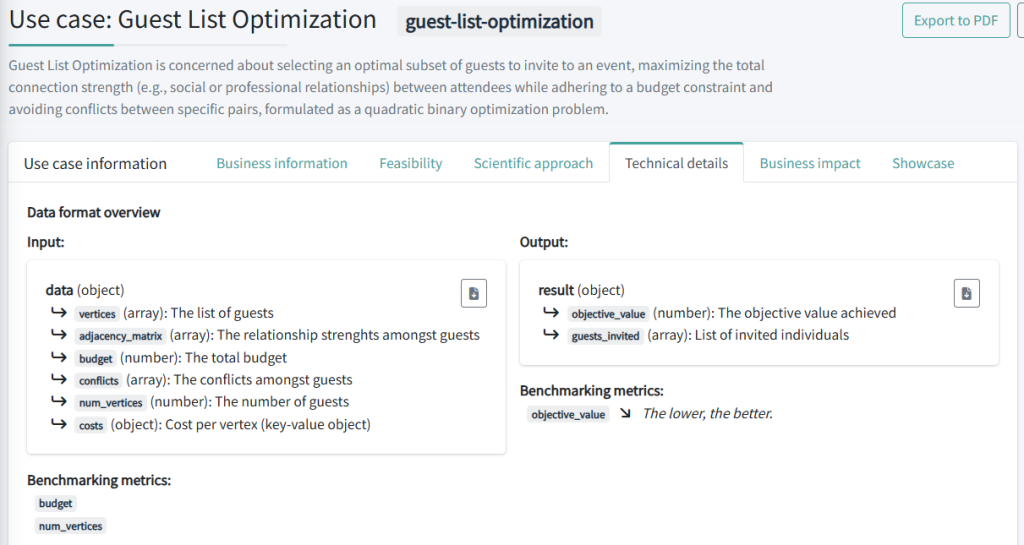The width and height of the screenshot is (1024, 545).
Task: Click the guest-list-optimization slug badge
Action: [x=500, y=21]
